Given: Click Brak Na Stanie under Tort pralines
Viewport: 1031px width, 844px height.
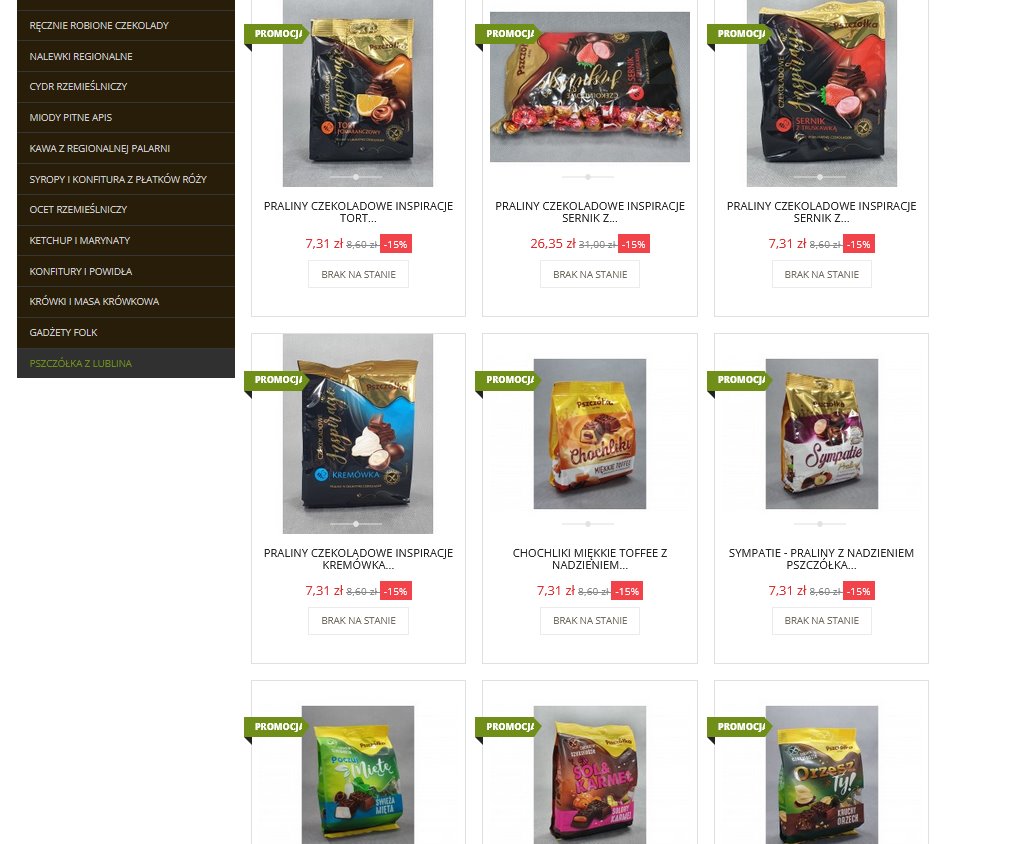Looking at the screenshot, I should pyautogui.click(x=358, y=274).
